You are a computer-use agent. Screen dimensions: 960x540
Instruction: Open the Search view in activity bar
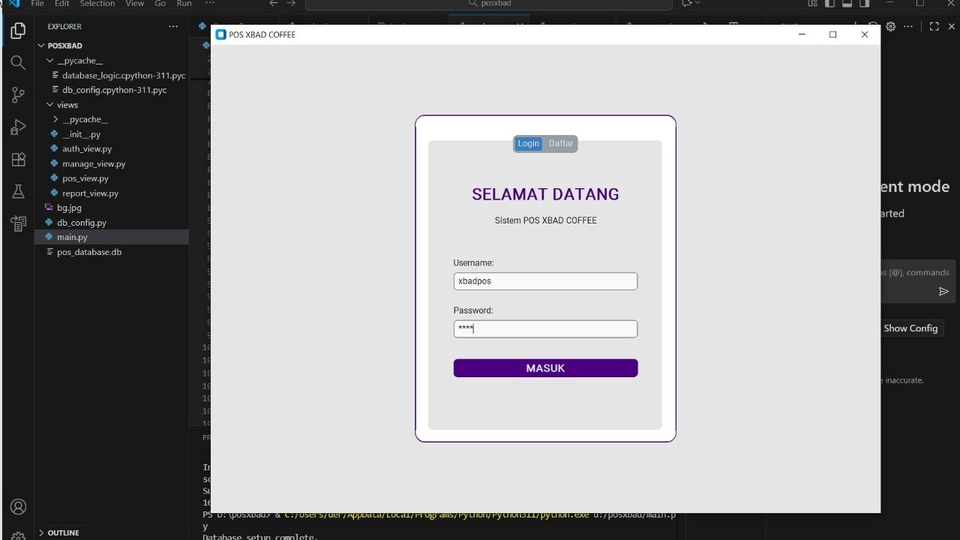tap(17, 63)
